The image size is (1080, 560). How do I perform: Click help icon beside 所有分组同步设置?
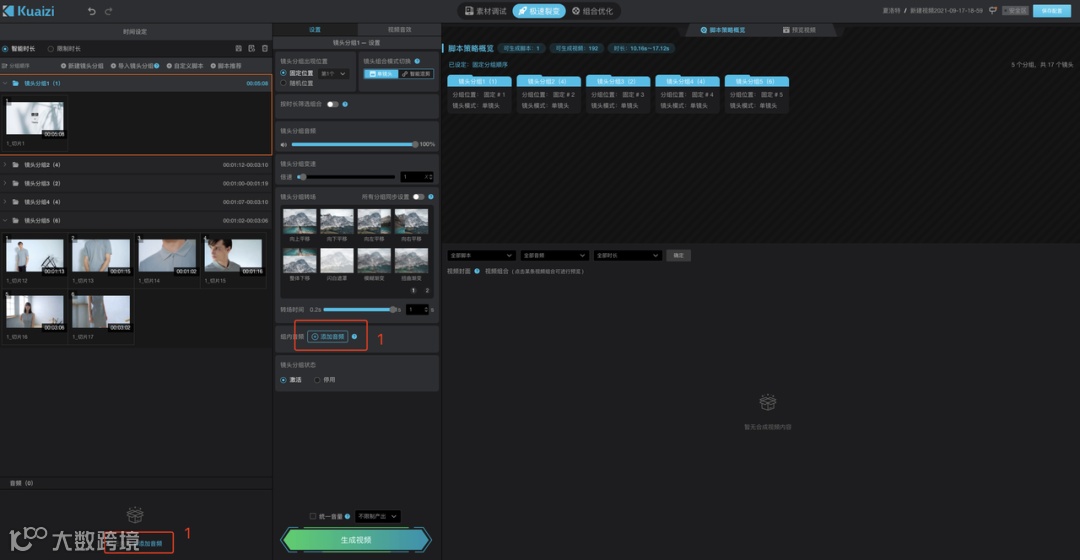coord(430,197)
